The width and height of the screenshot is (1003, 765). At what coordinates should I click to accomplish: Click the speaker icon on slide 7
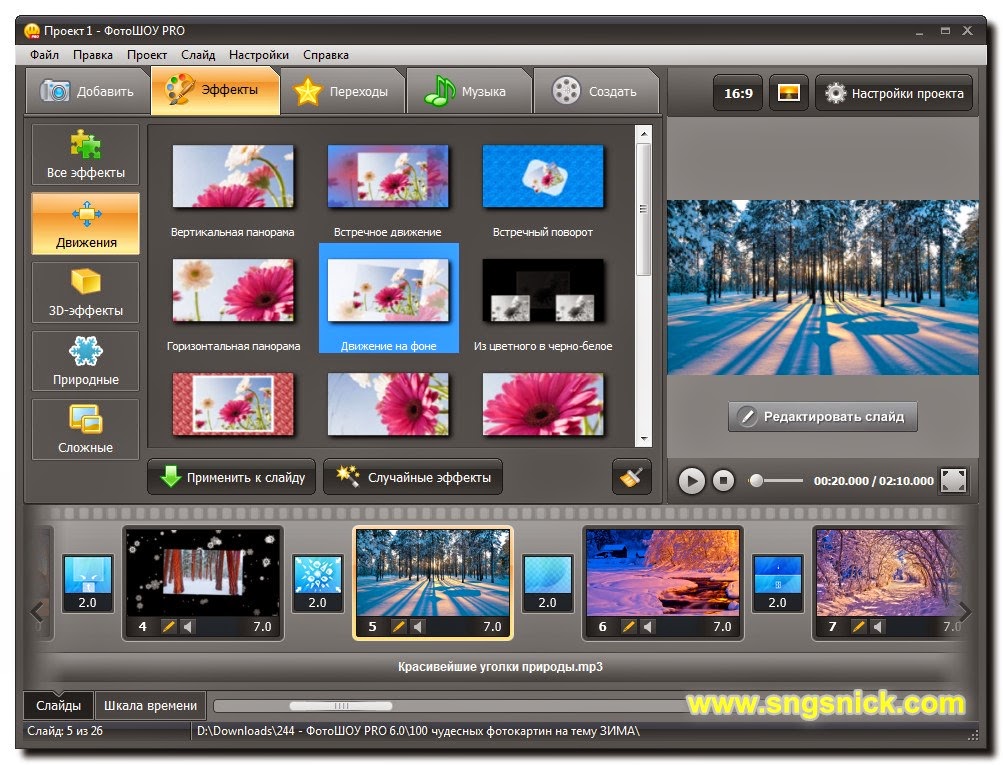point(878,627)
